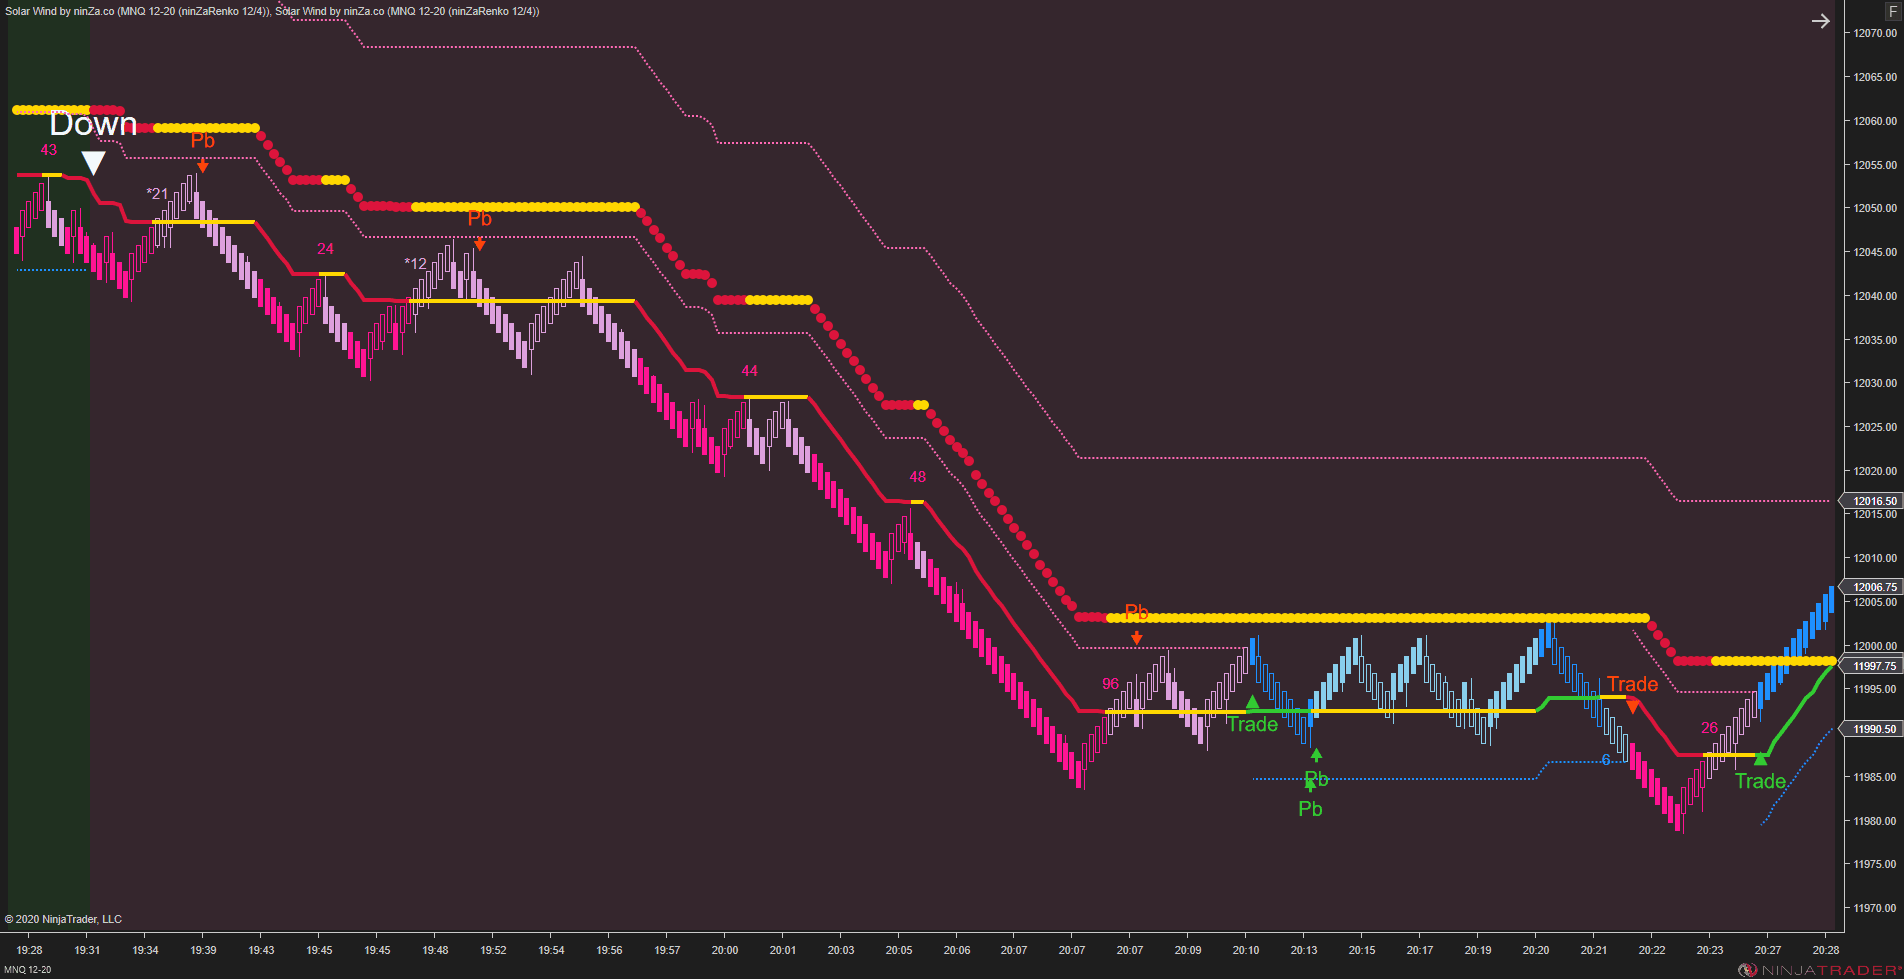This screenshot has width=1904, height=979.
Task: Select the 11997.75 current price marker
Action: 1870,666
